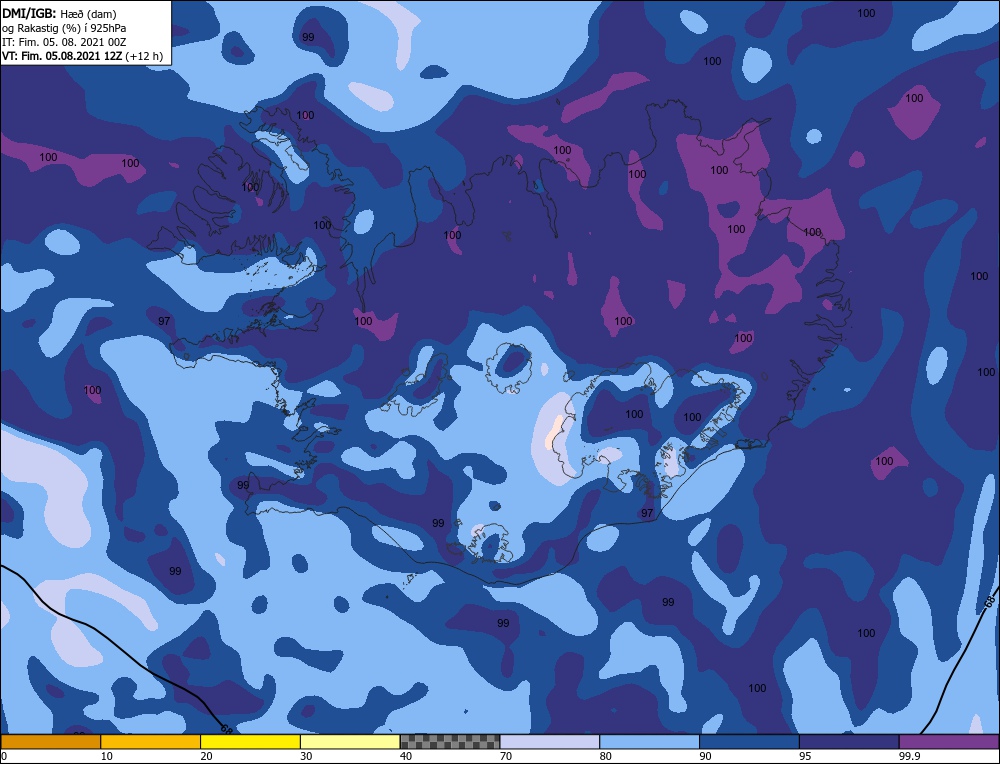Select the dark navy 95–99.9 legend swatch
The image size is (1000, 764).
coord(849,742)
